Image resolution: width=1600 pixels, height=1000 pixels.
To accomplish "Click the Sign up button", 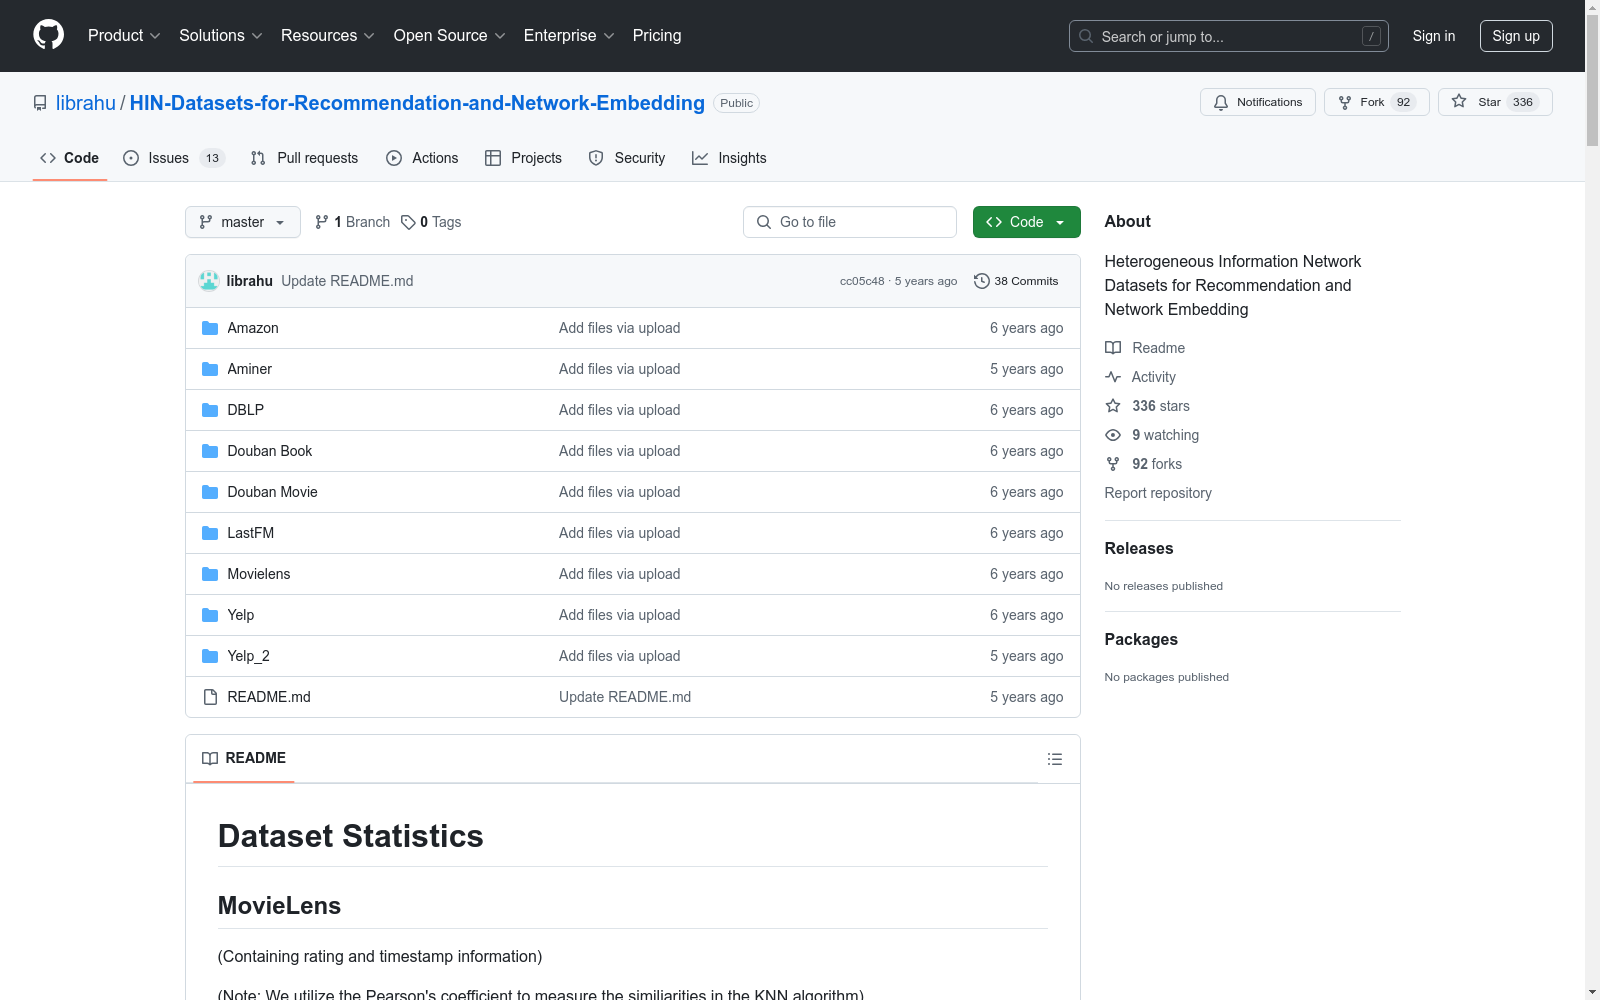I will 1516,36.
